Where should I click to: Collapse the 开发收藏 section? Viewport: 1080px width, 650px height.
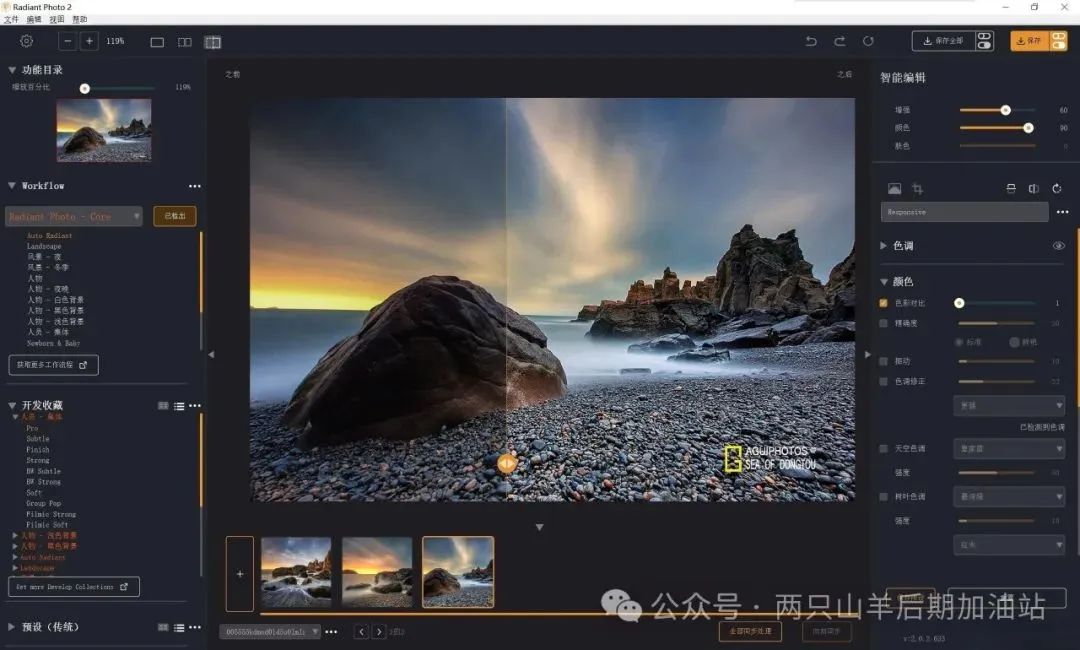(x=12, y=405)
